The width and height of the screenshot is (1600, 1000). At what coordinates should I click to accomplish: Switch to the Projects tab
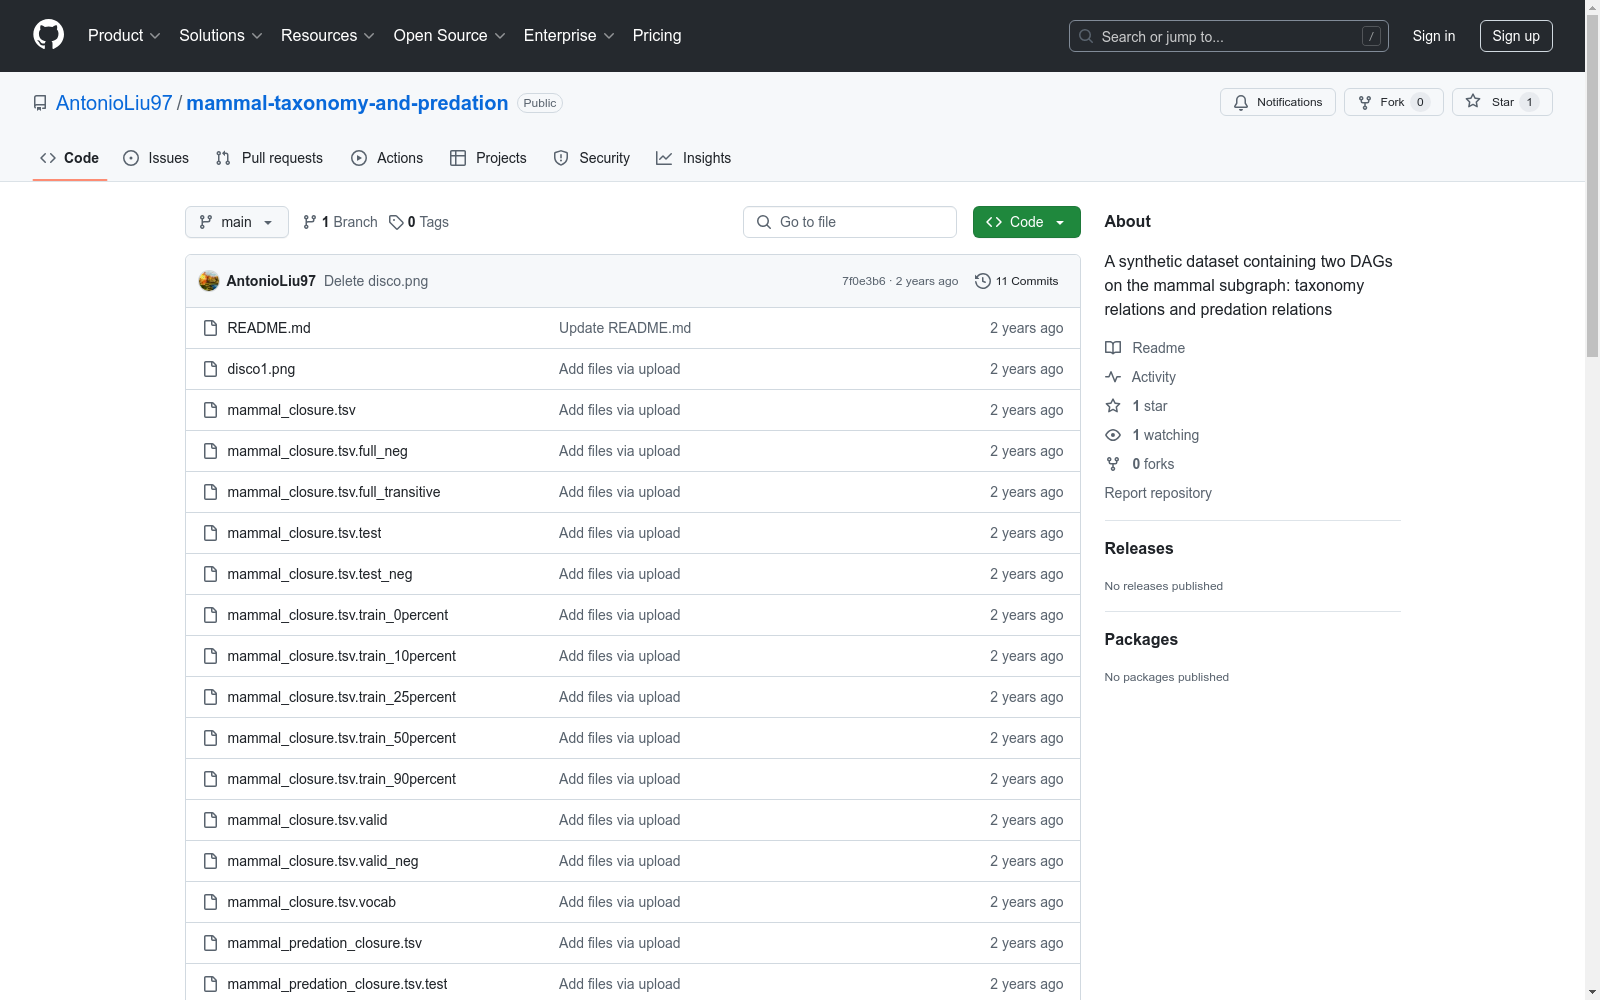click(488, 158)
